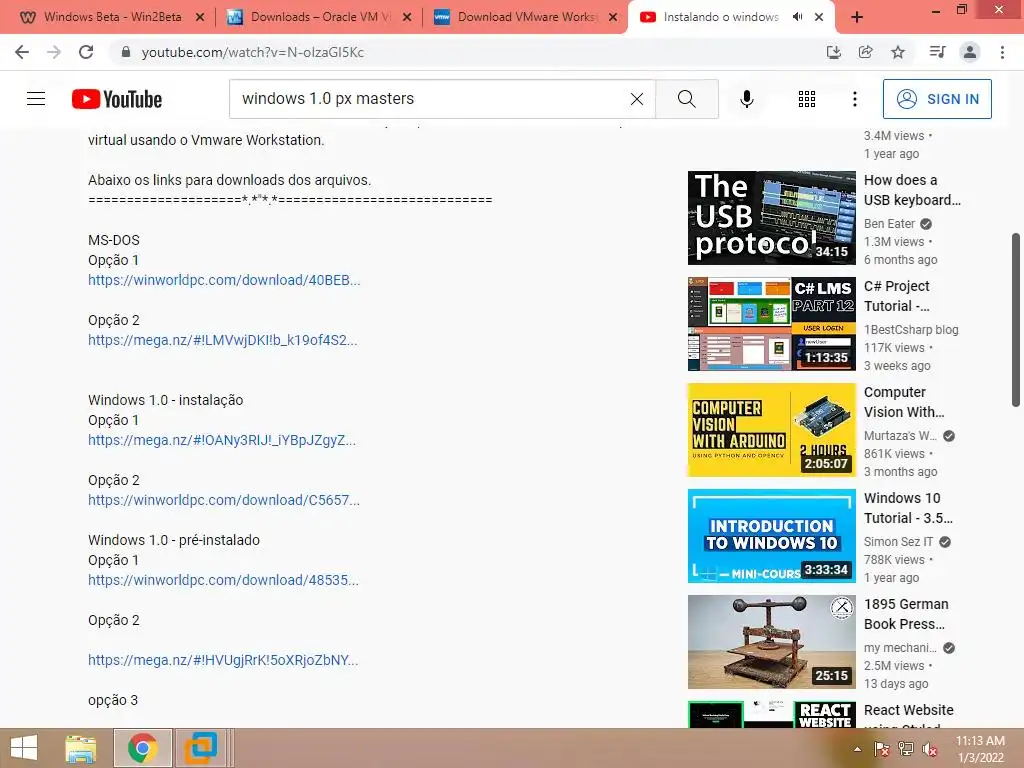Open the How does a USB keyboard title
Image resolution: width=1024 pixels, height=768 pixels.
912,190
